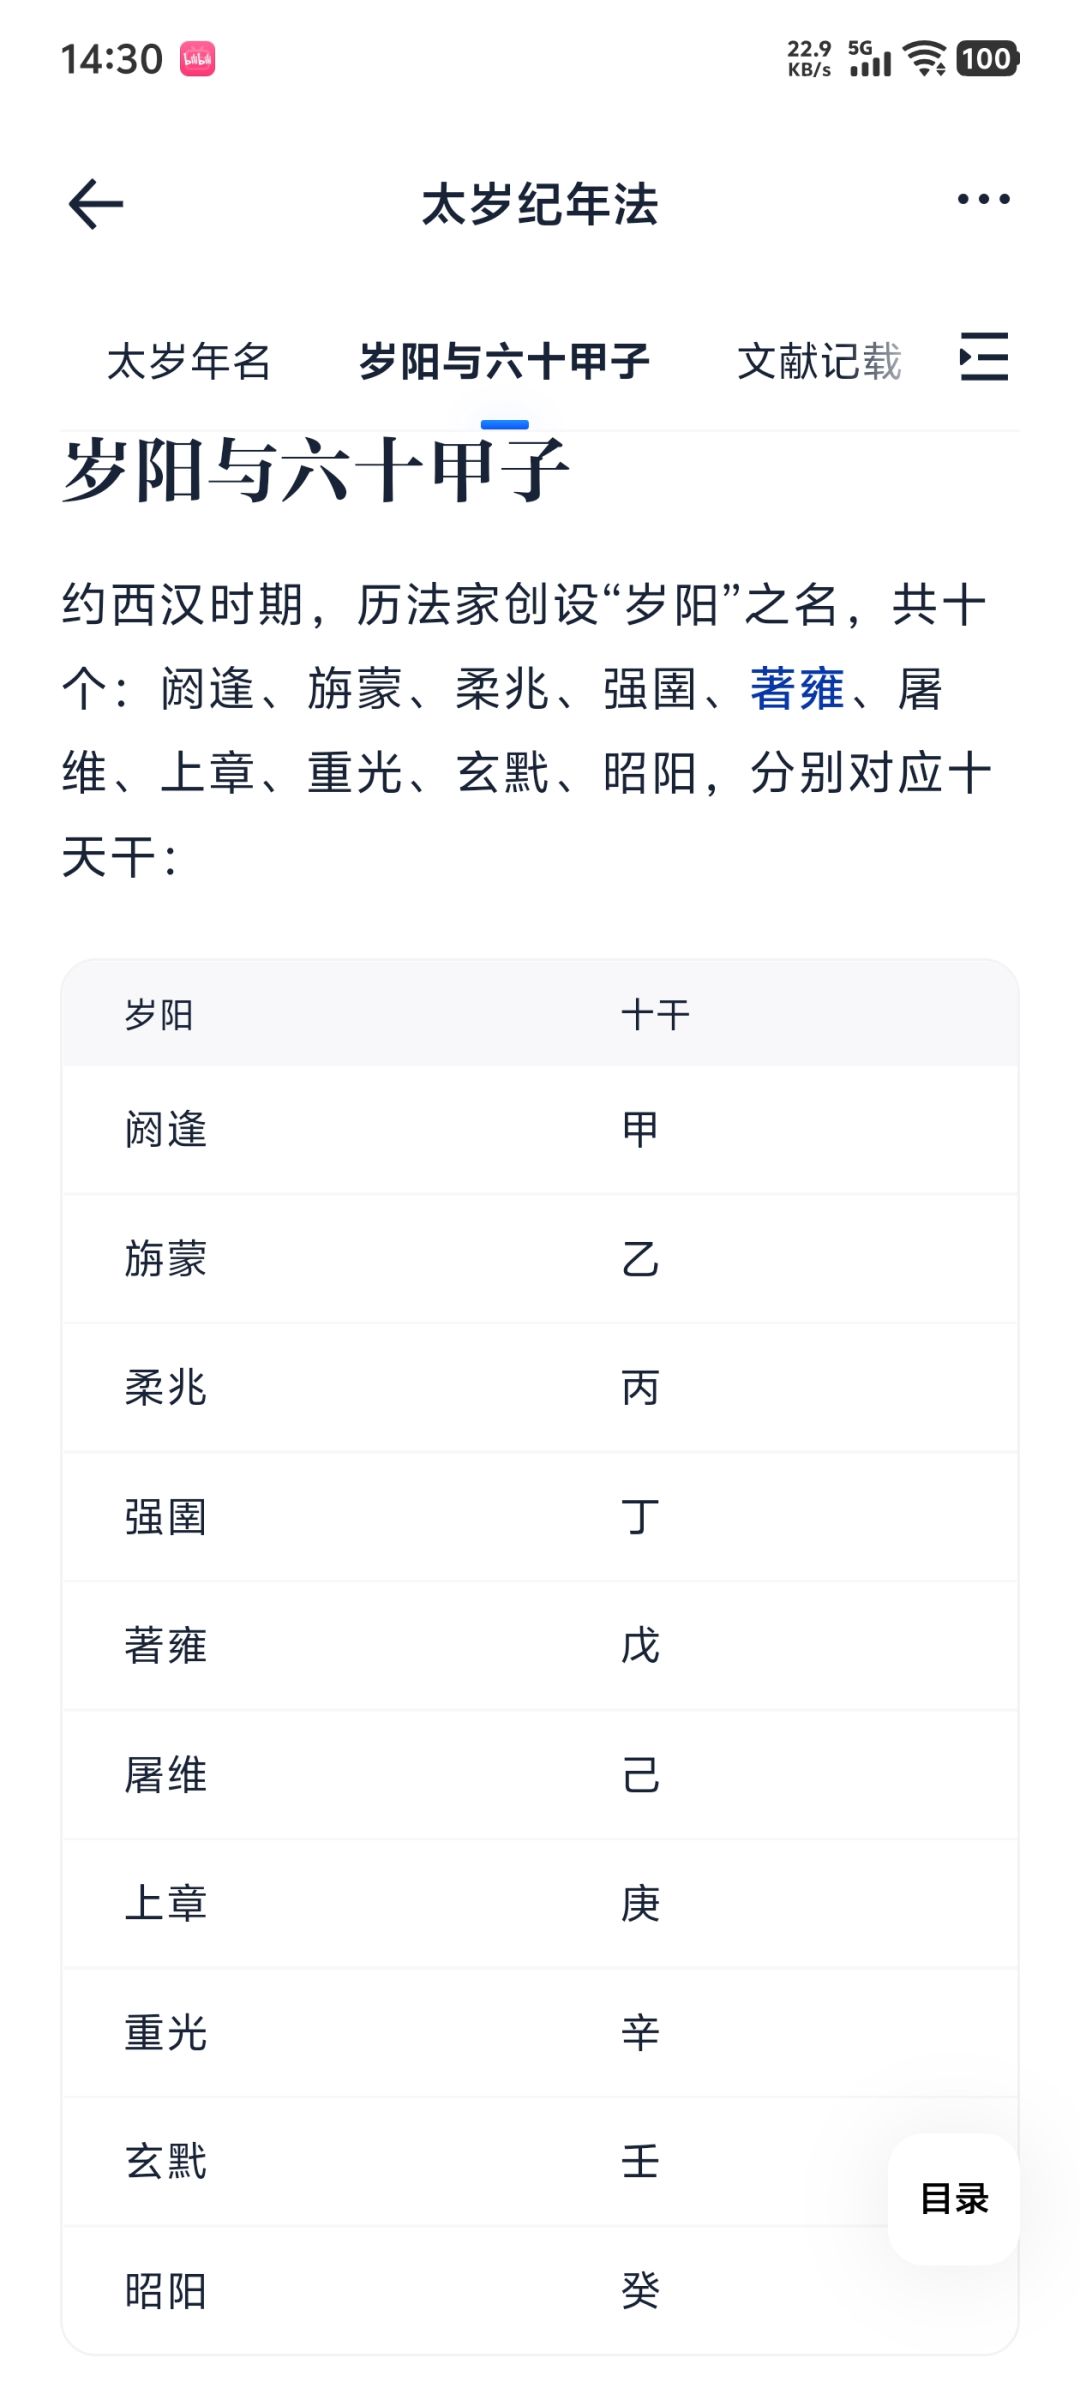Expand the section list outline icon
Image resolution: width=1080 pixels, height=2400 pixels.
click(983, 357)
